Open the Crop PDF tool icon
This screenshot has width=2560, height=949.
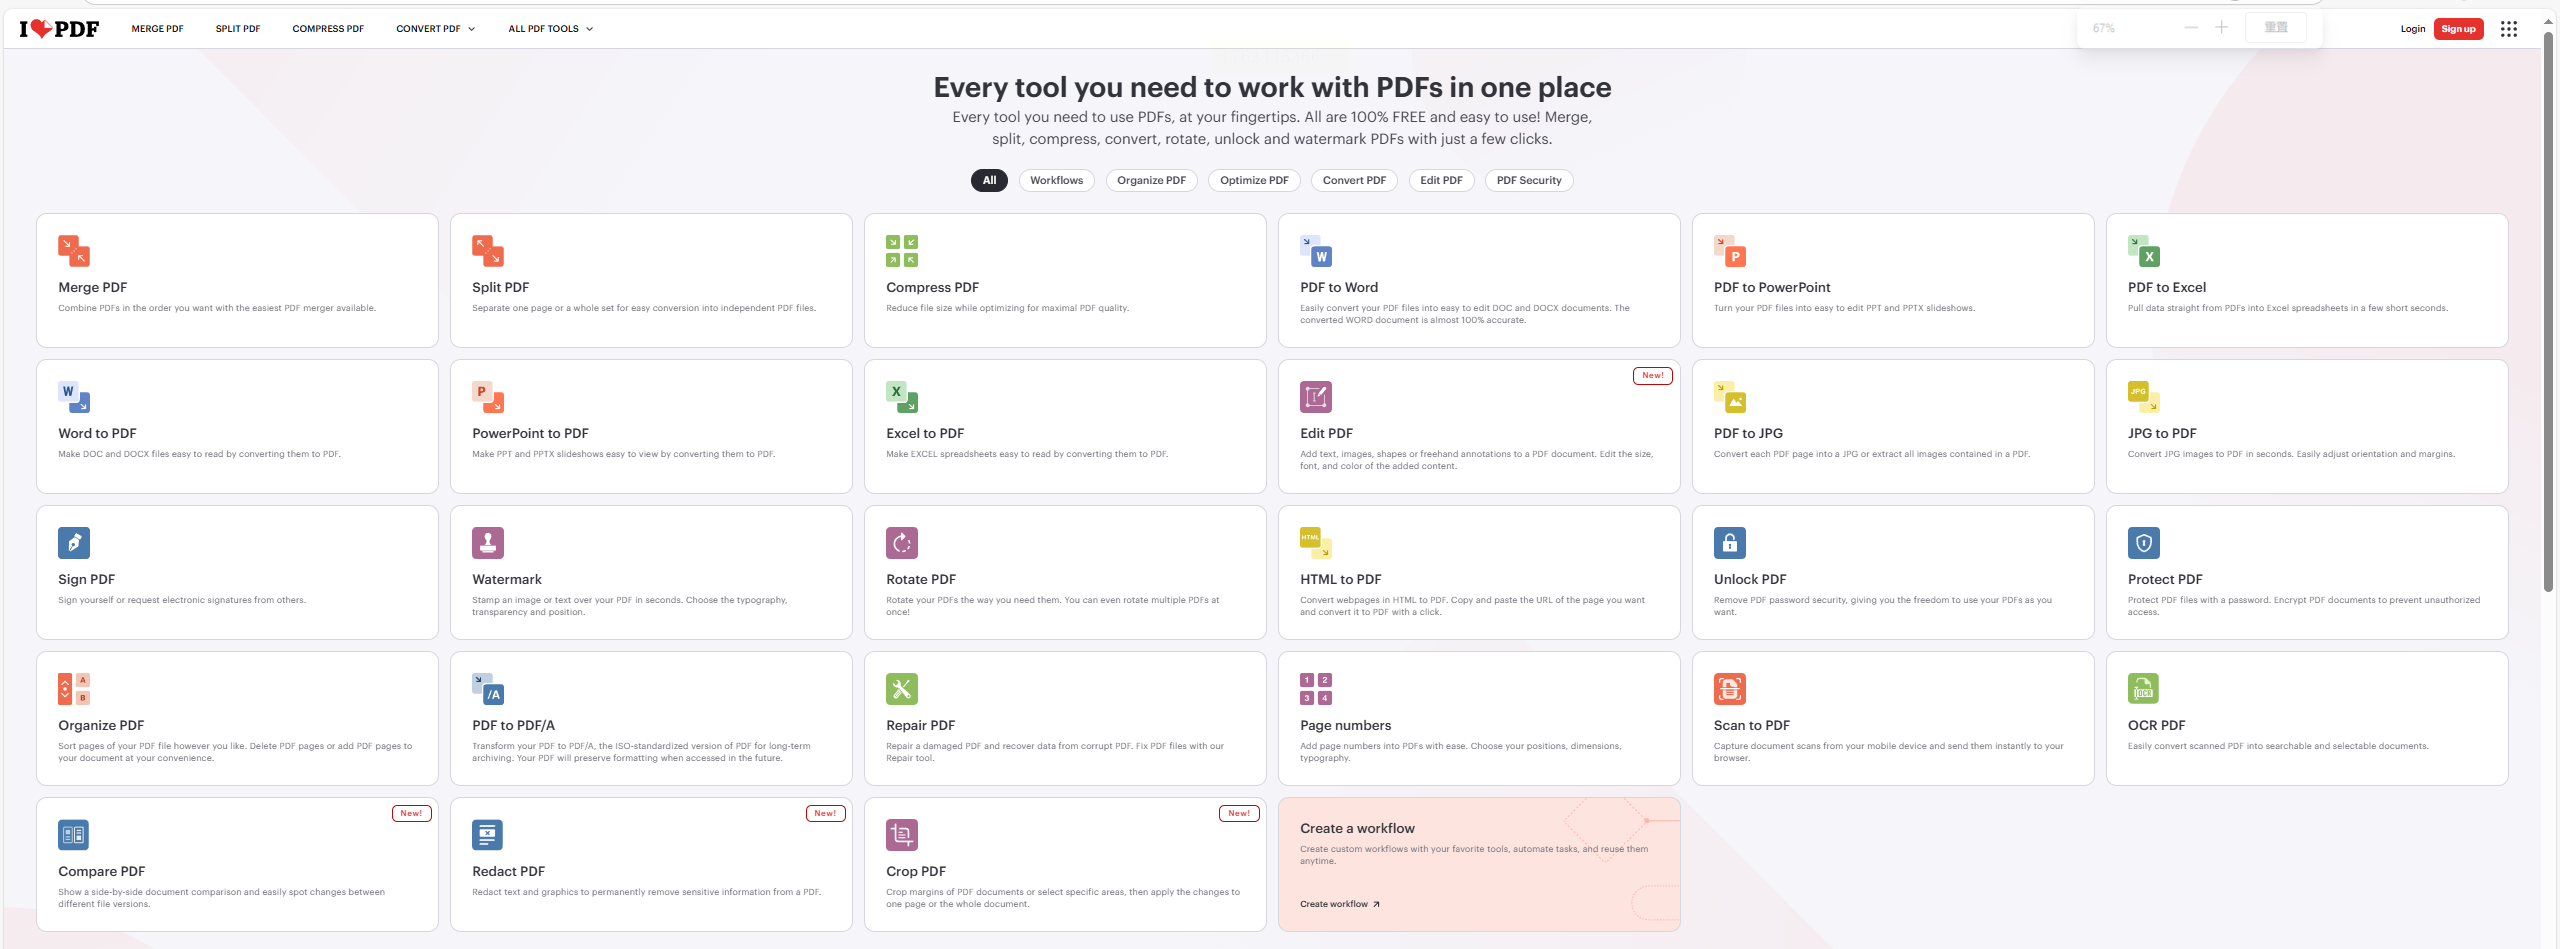click(x=901, y=835)
